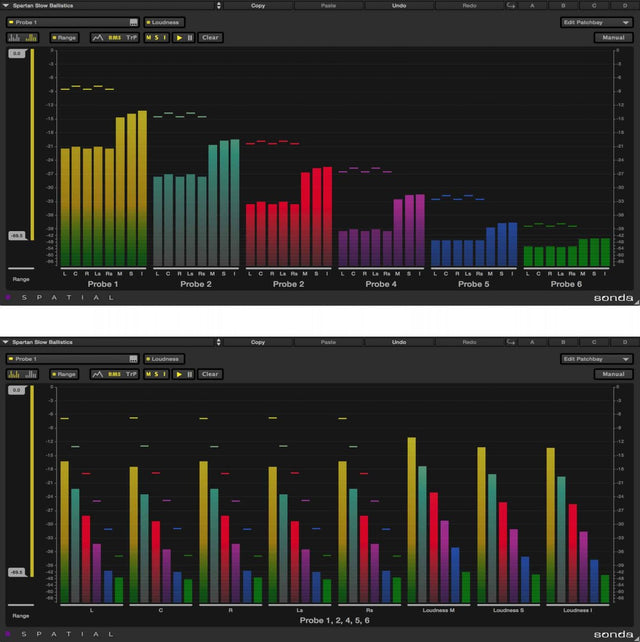640x642 pixels.
Task: Toggle the Range option in bottom toolbar
Action: [x=64, y=374]
